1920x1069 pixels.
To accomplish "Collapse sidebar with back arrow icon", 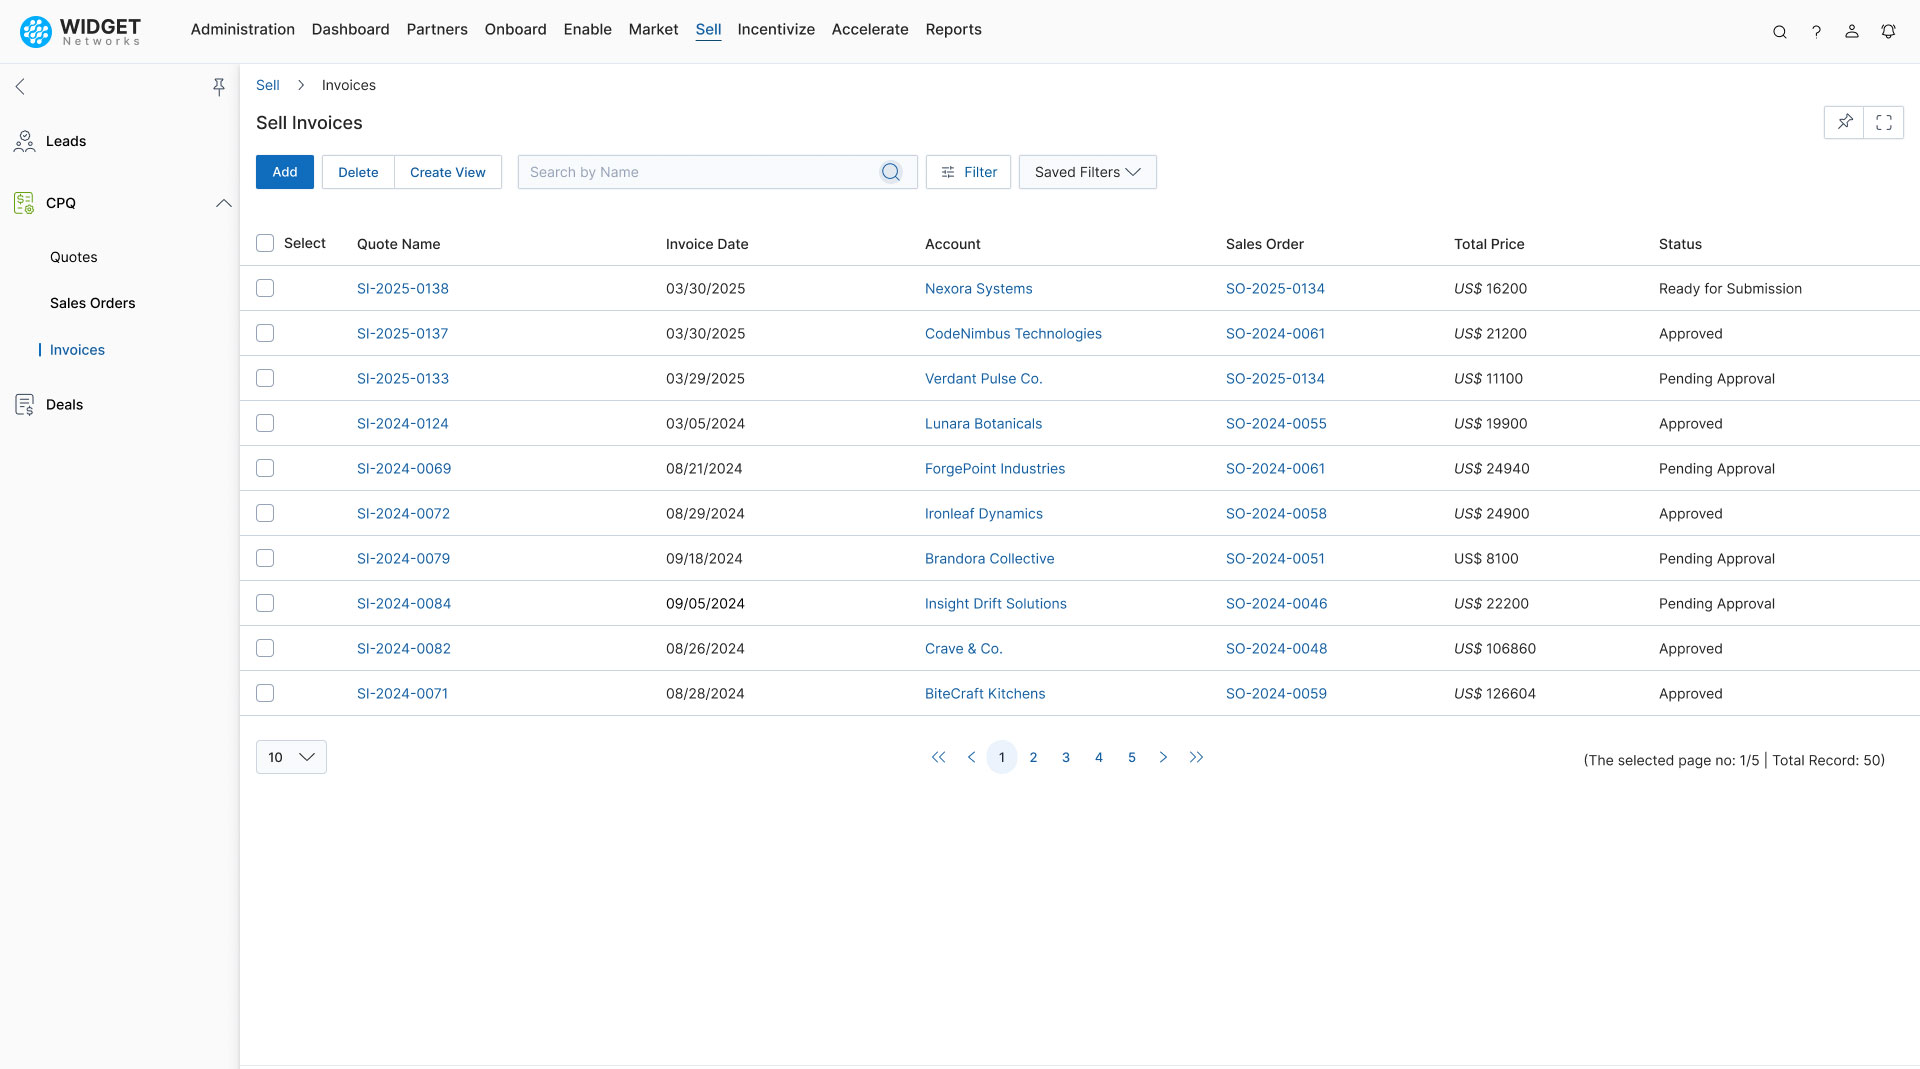I will tap(20, 87).
